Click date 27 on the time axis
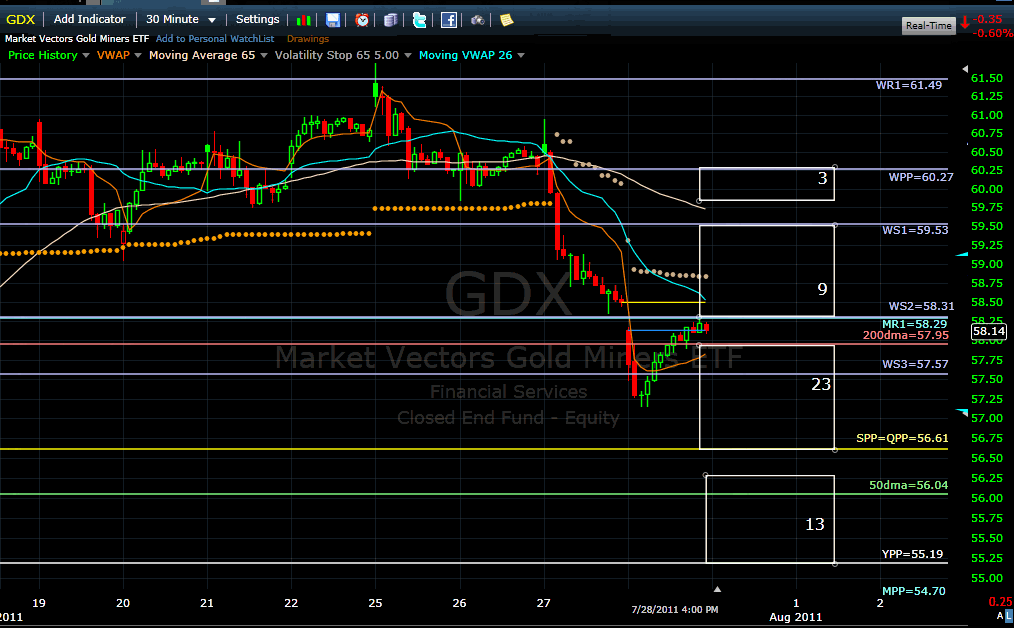The height and width of the screenshot is (628, 1014). tap(543, 603)
